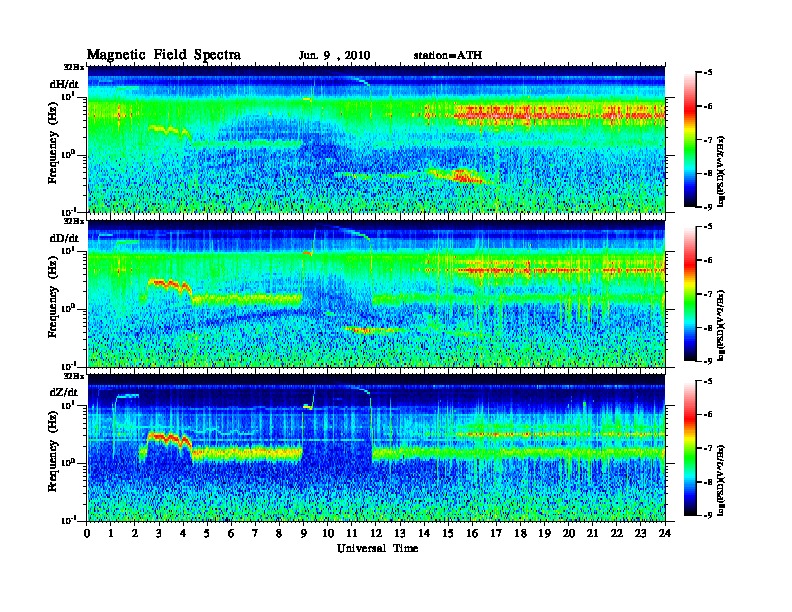This screenshot has height=612, width=792.
Task: Click the "-7" value on dH/dt color scale
Action: pyautogui.click(x=708, y=140)
